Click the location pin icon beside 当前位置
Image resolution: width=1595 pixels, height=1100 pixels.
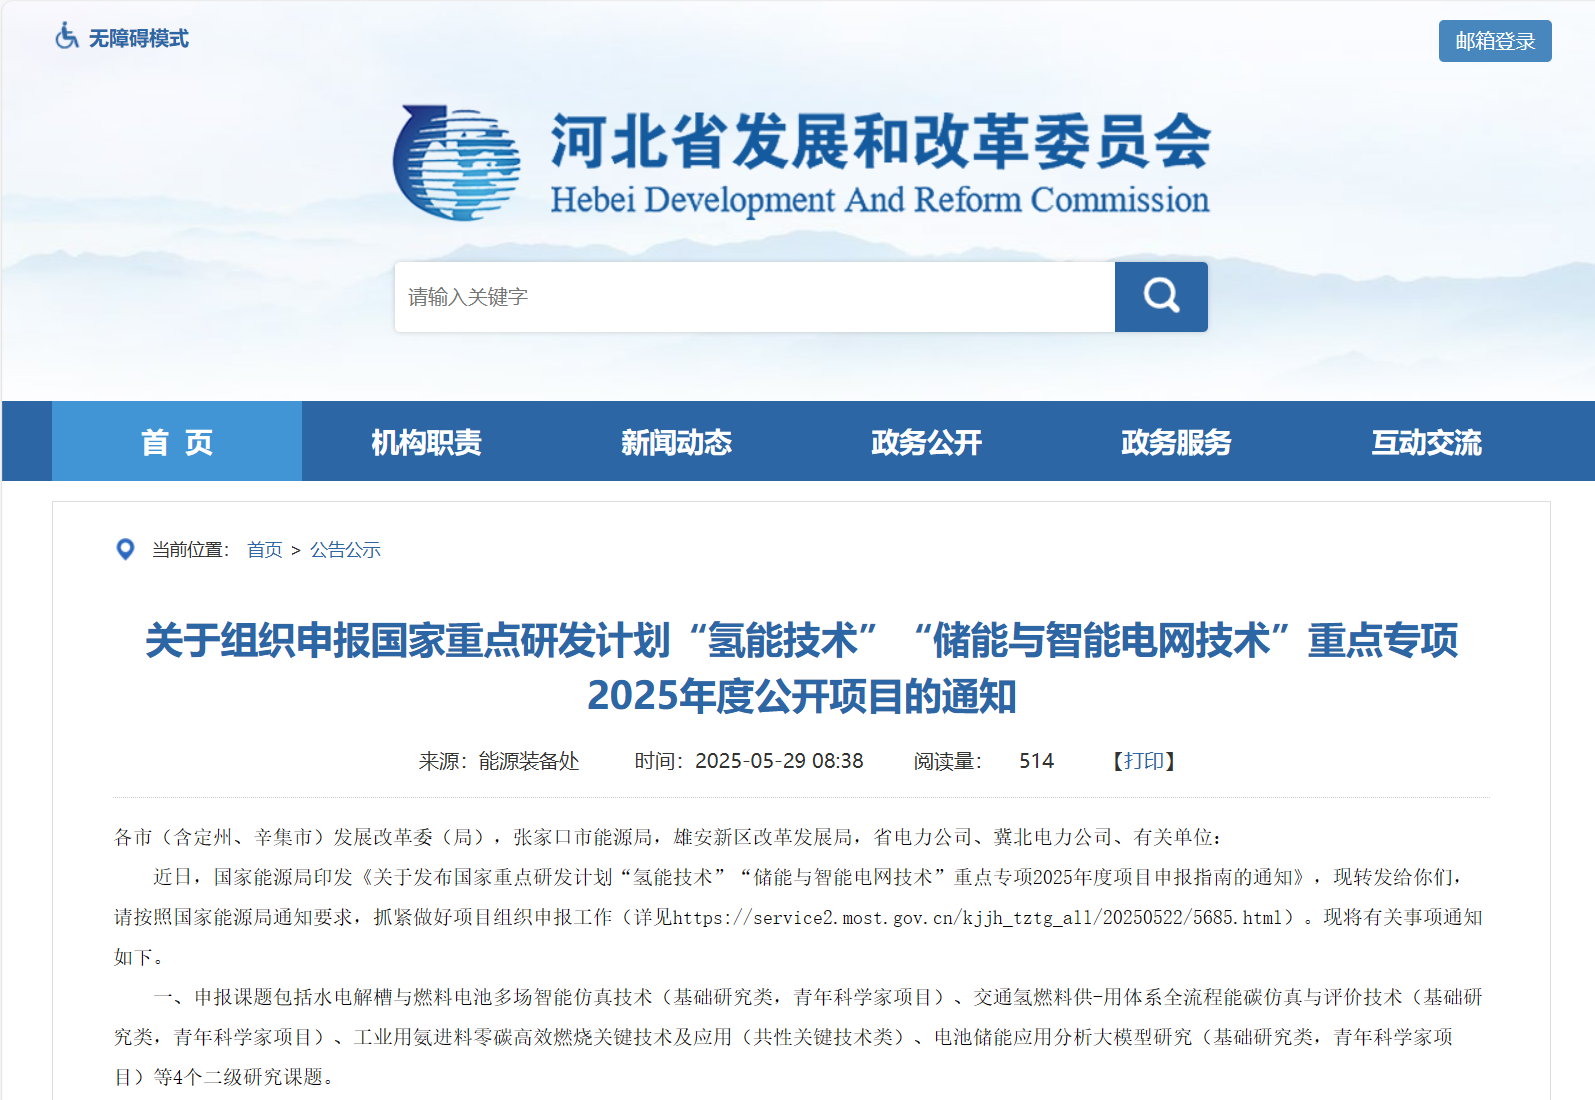(125, 549)
